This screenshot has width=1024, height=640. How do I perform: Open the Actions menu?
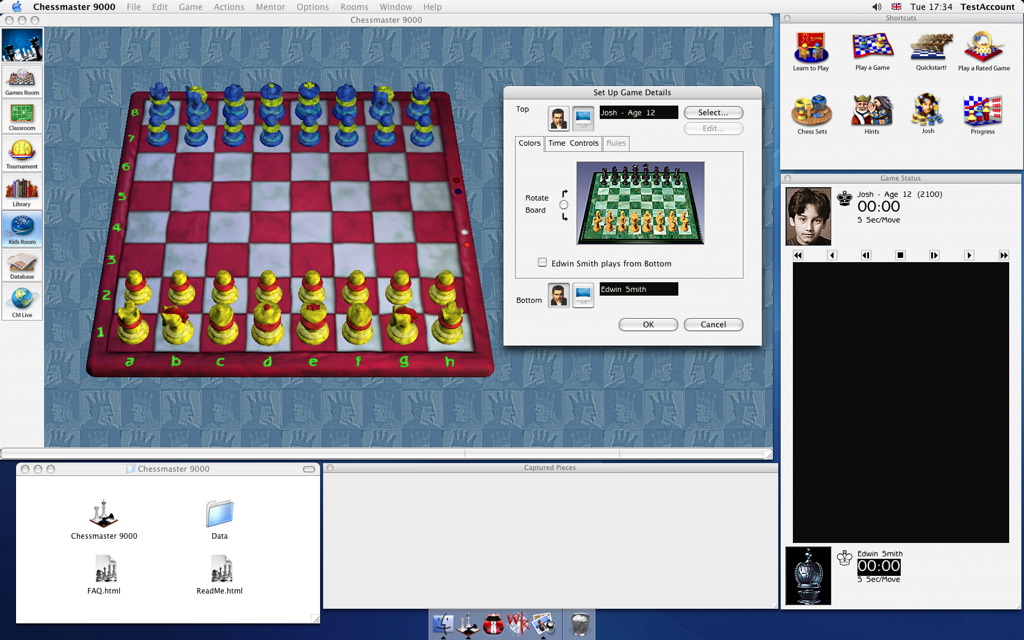tap(229, 7)
